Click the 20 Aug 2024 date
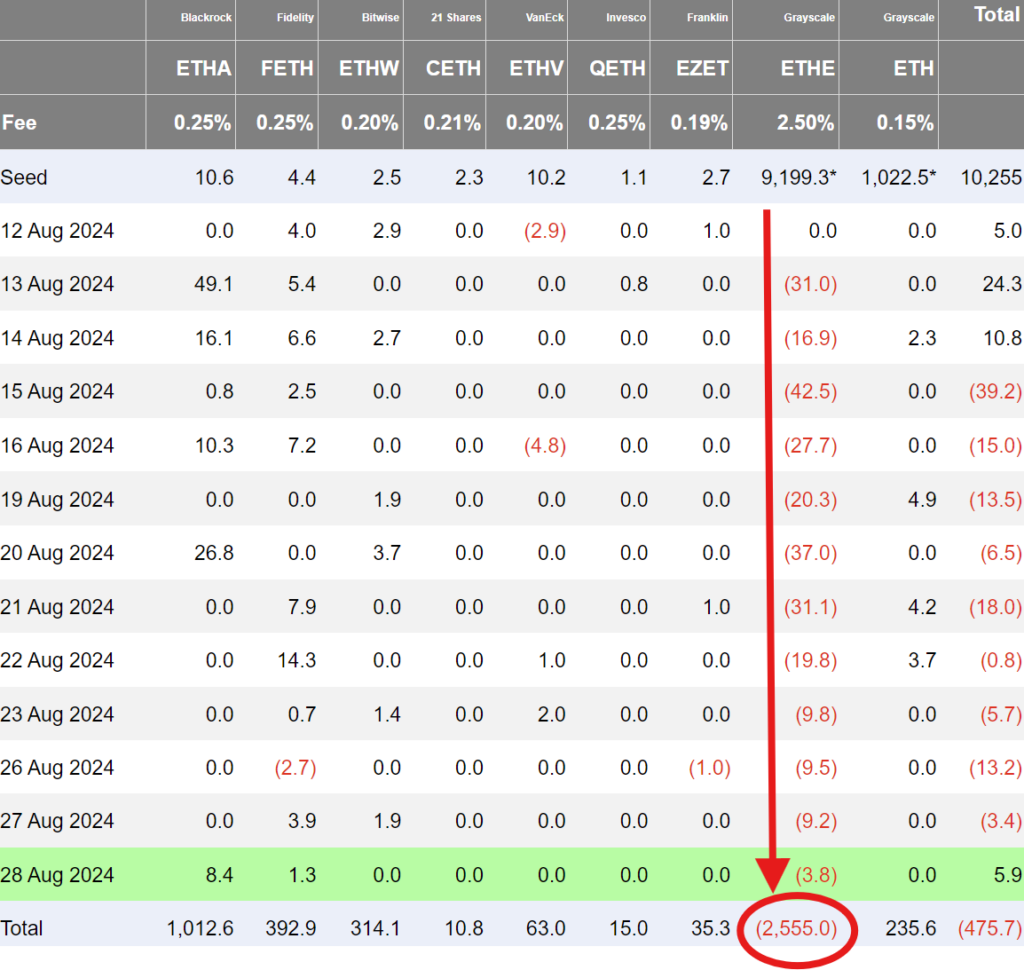This screenshot has height=970, width=1024. point(57,554)
